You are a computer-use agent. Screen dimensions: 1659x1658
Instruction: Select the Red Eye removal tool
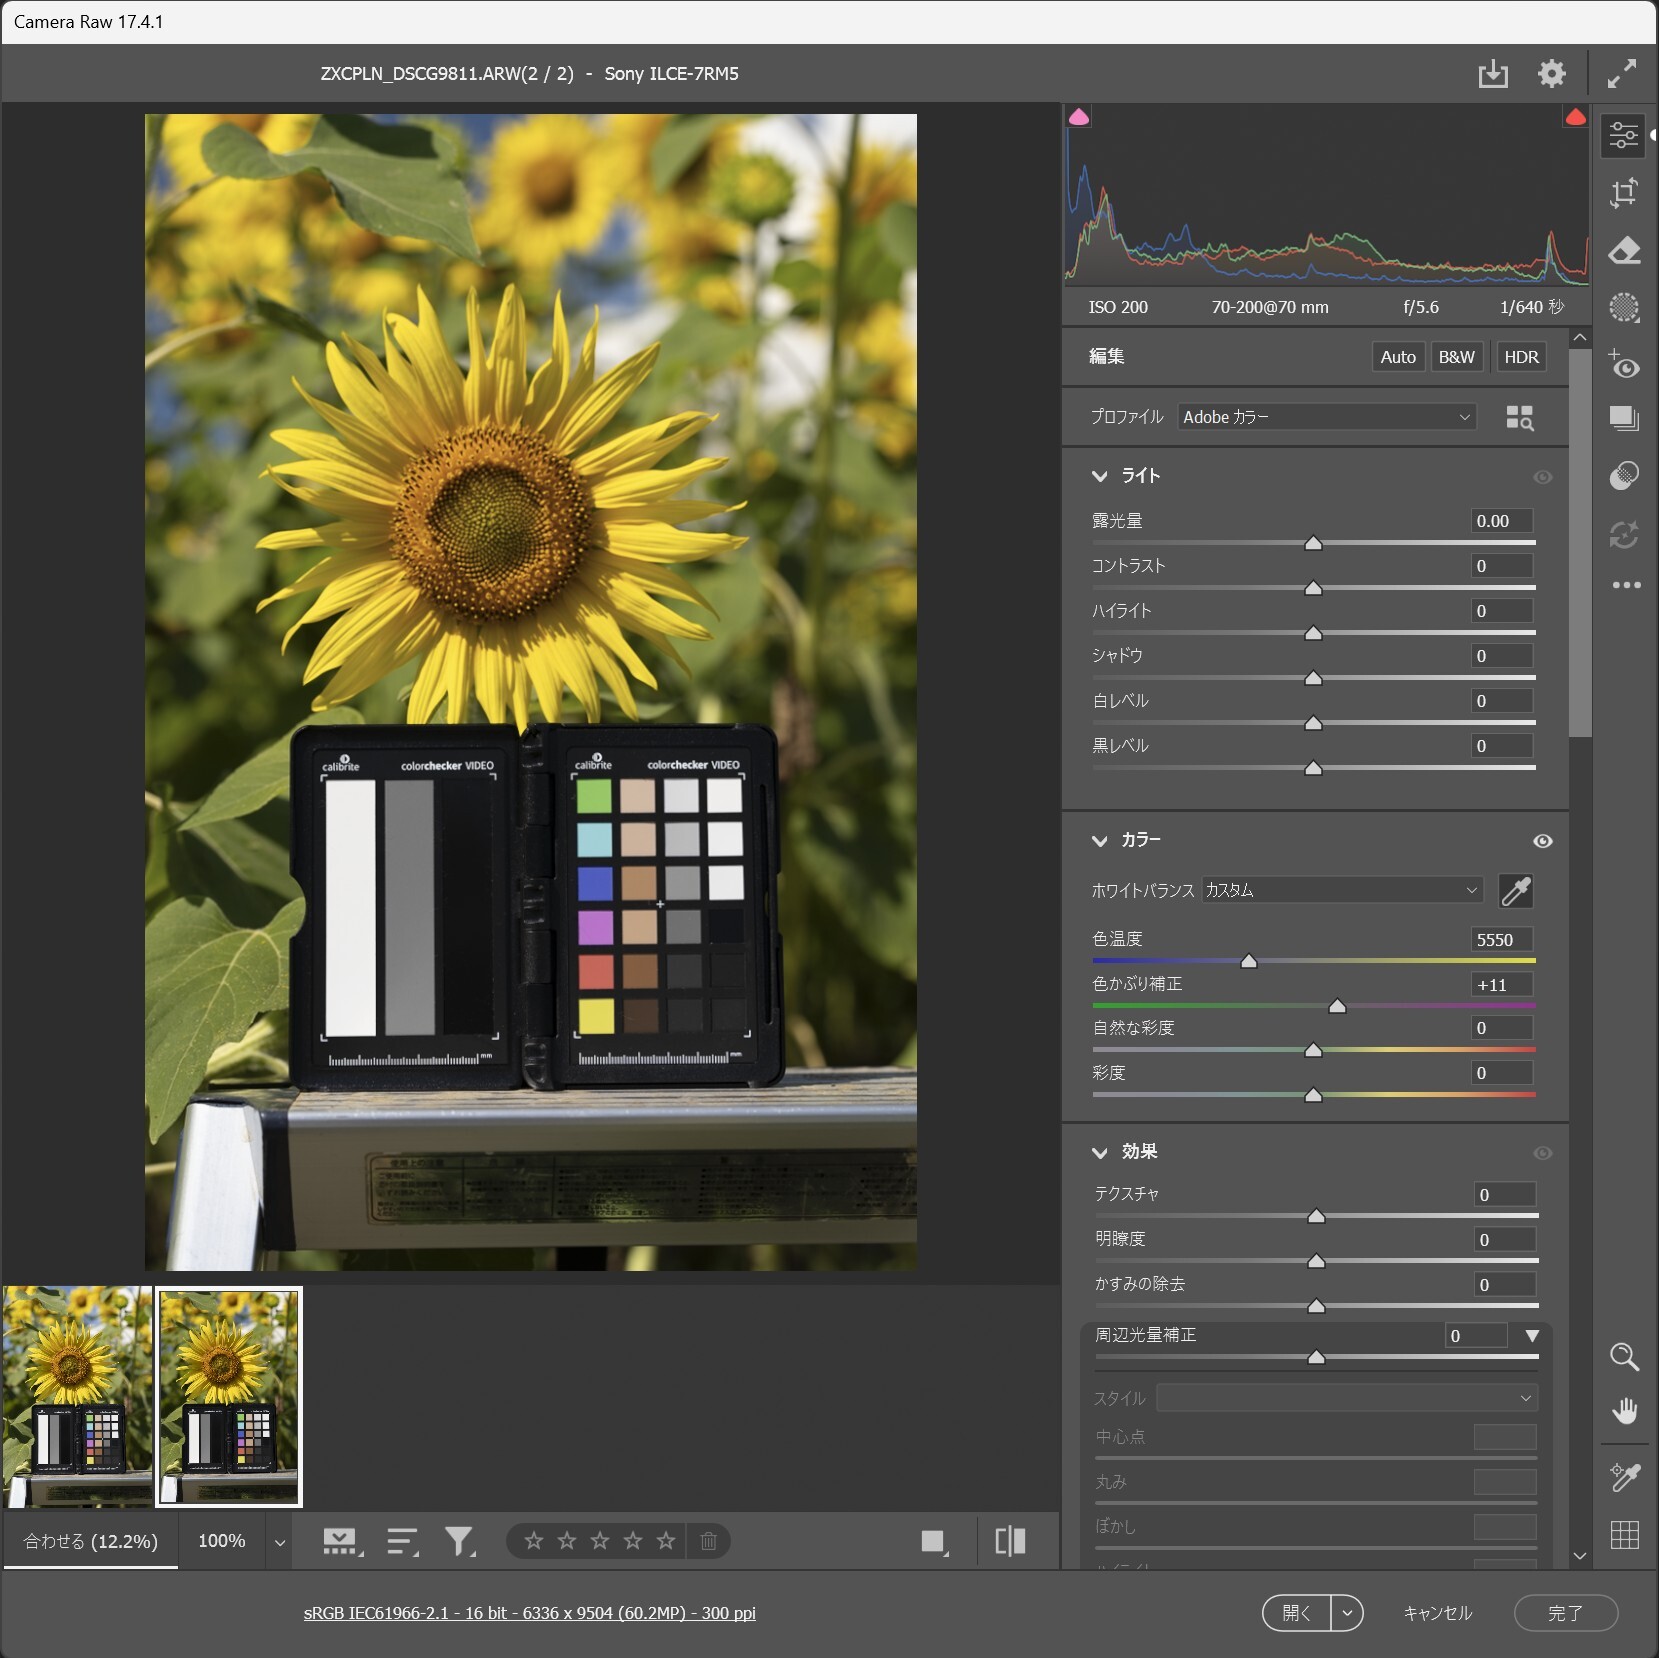click(1624, 366)
